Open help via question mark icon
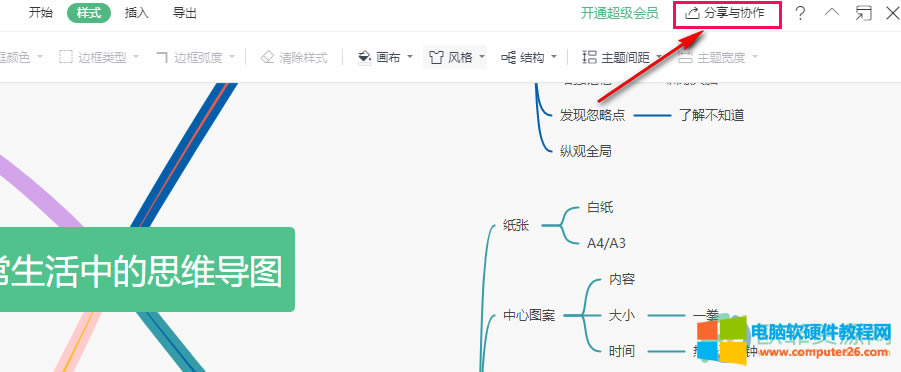Image resolution: width=901 pixels, height=372 pixels. pyautogui.click(x=800, y=14)
